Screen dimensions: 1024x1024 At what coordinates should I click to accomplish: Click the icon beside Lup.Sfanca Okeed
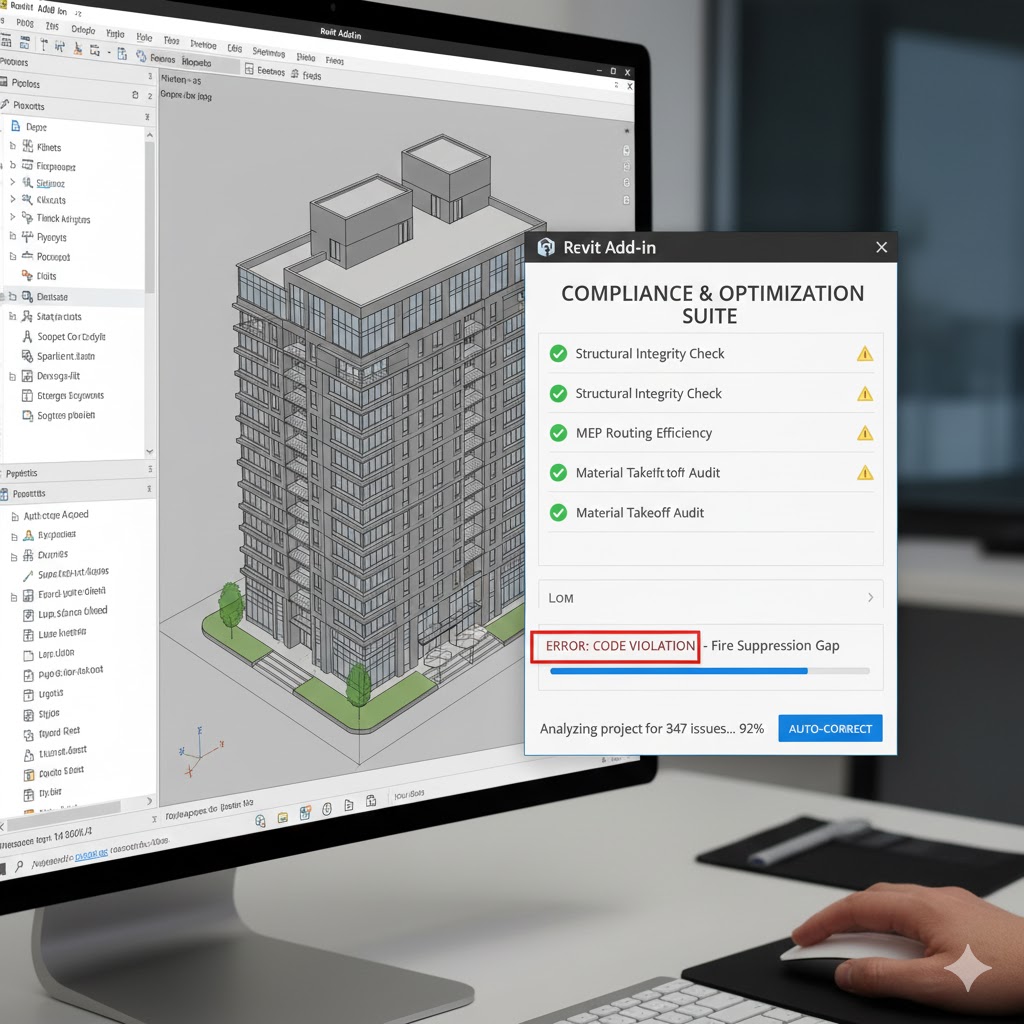pyautogui.click(x=28, y=615)
